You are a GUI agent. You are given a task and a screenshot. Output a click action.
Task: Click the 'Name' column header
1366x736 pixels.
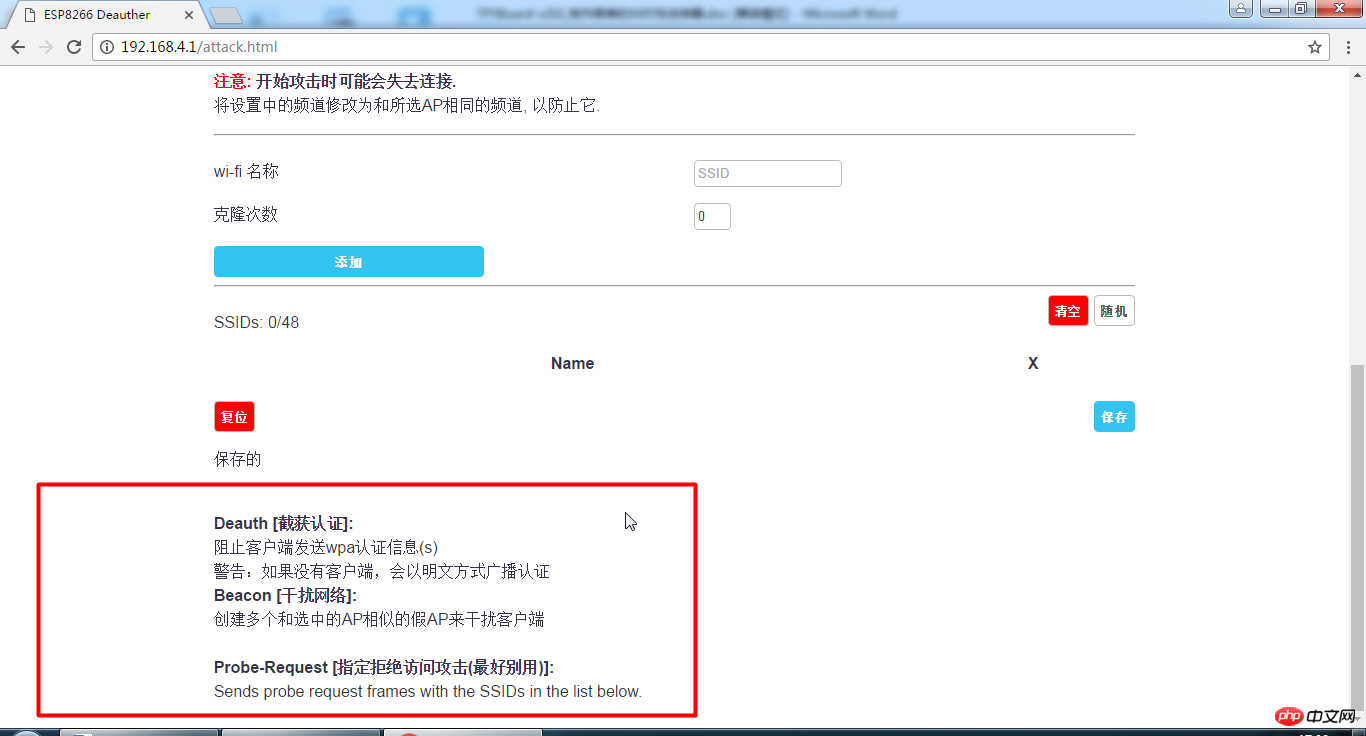572,363
